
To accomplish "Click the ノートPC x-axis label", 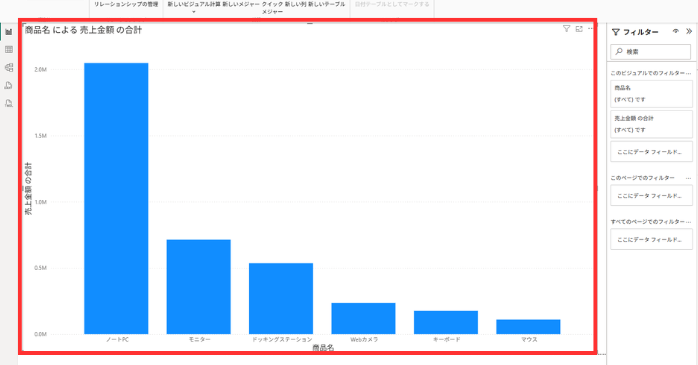I will [x=117, y=340].
